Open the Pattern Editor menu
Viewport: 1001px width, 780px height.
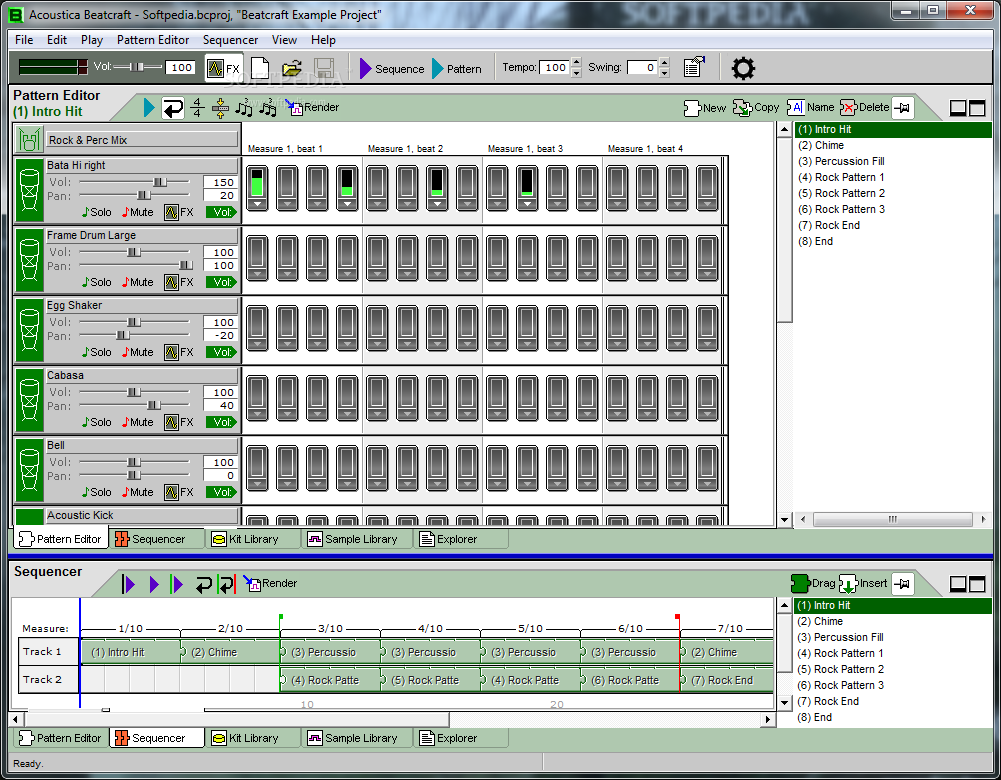click(x=153, y=40)
